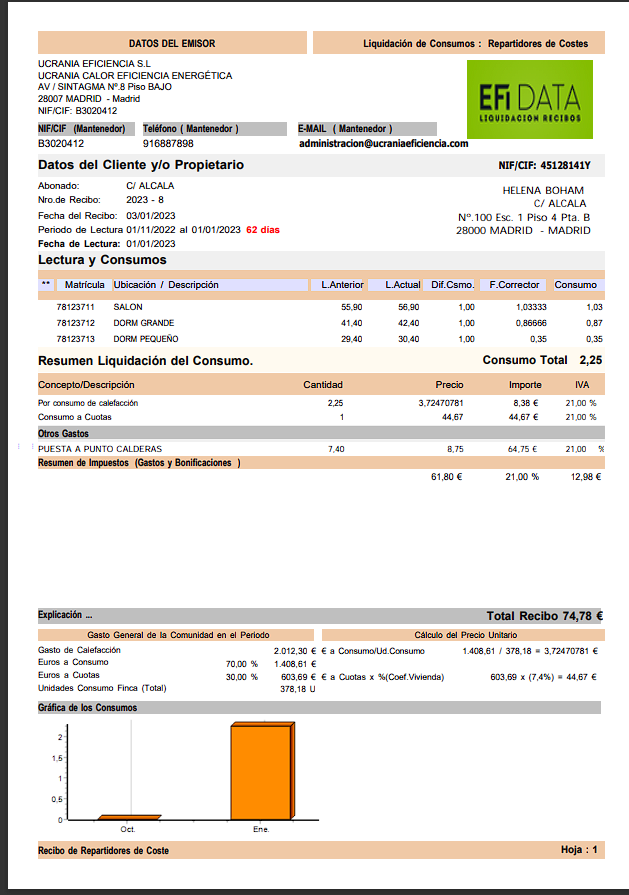Select the Mantenedor NIF value B3020412
The height and width of the screenshot is (895, 629).
pyautogui.click(x=61, y=144)
